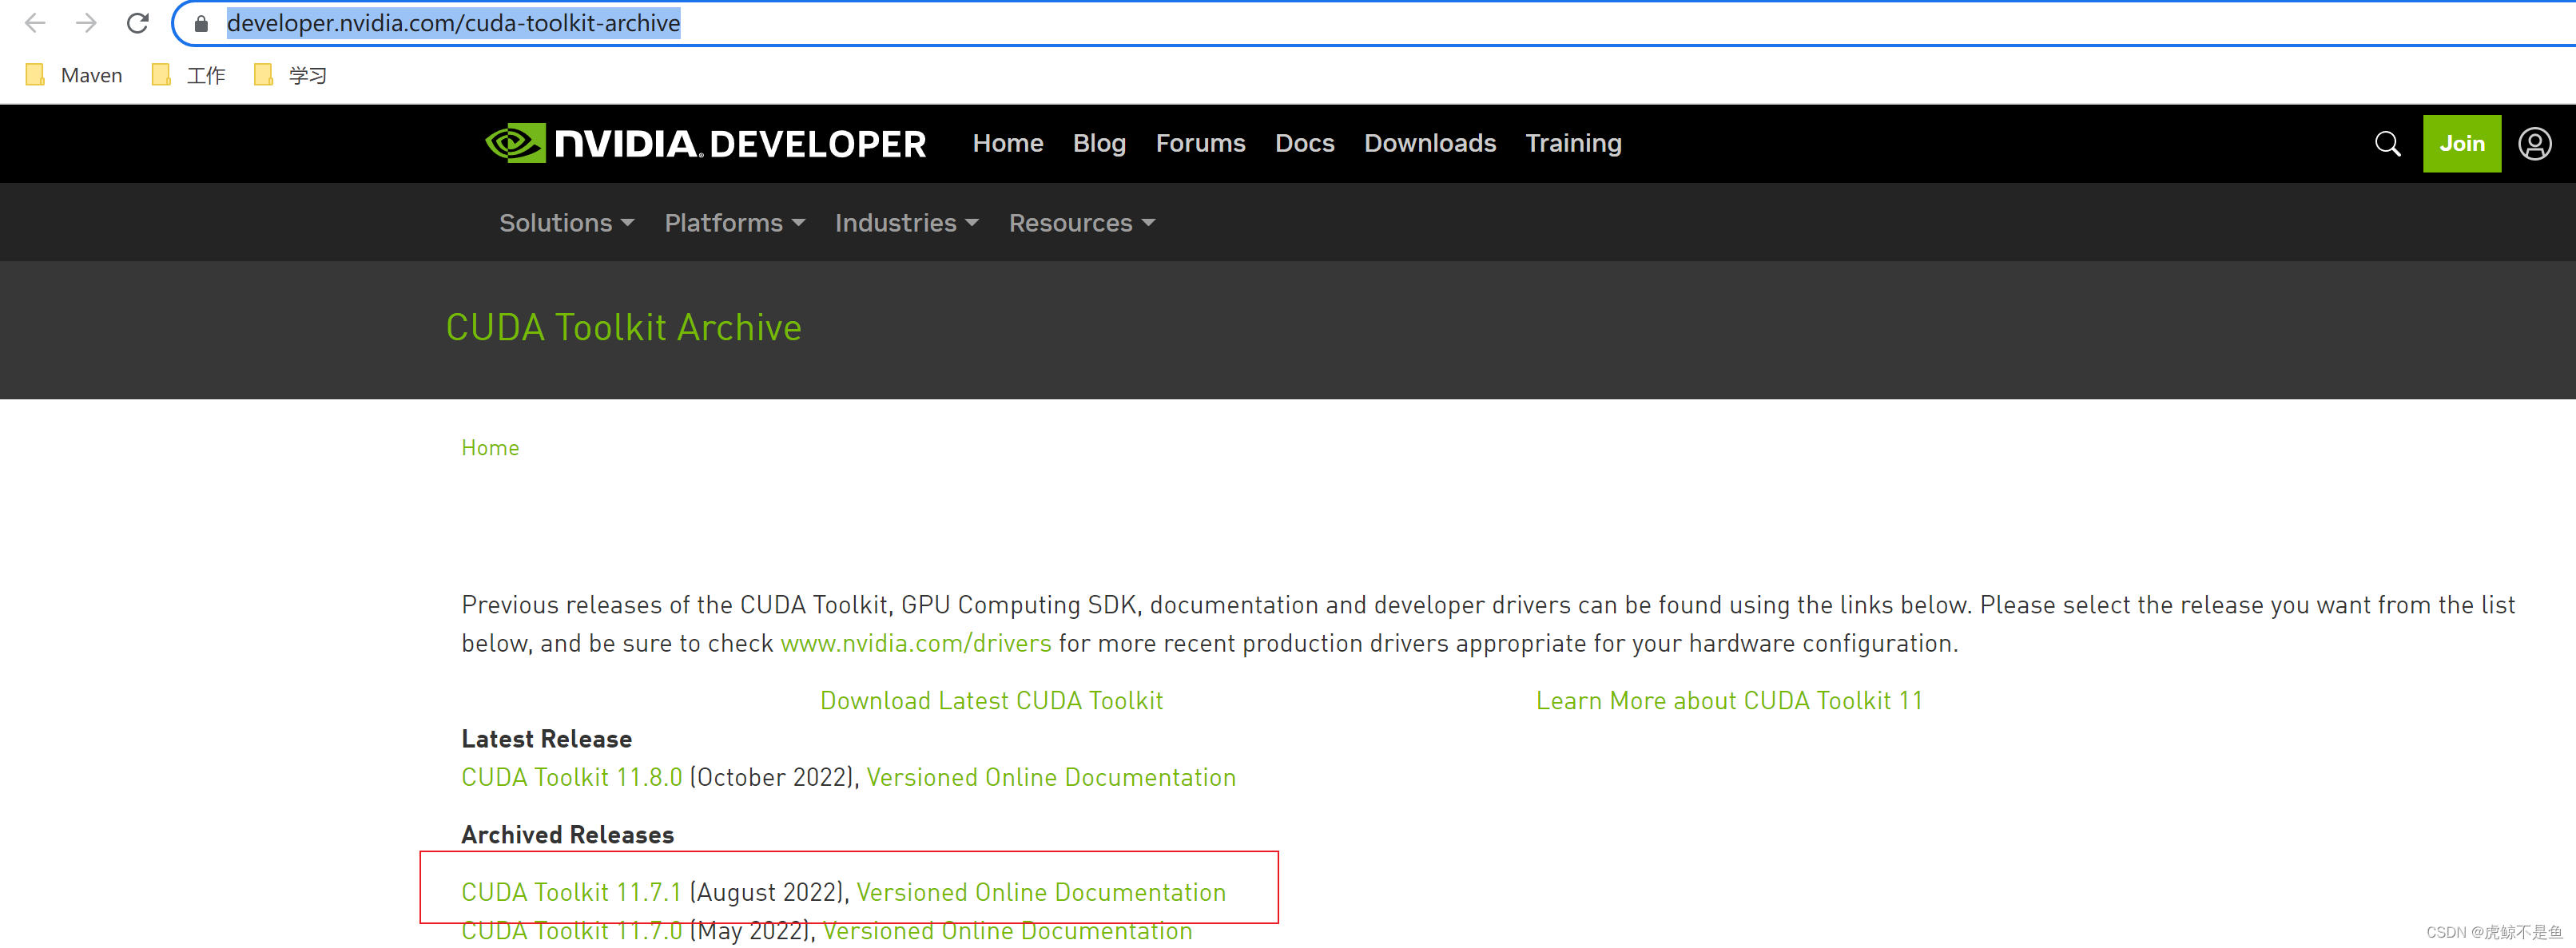Expand the Solutions dropdown menu

point(567,223)
